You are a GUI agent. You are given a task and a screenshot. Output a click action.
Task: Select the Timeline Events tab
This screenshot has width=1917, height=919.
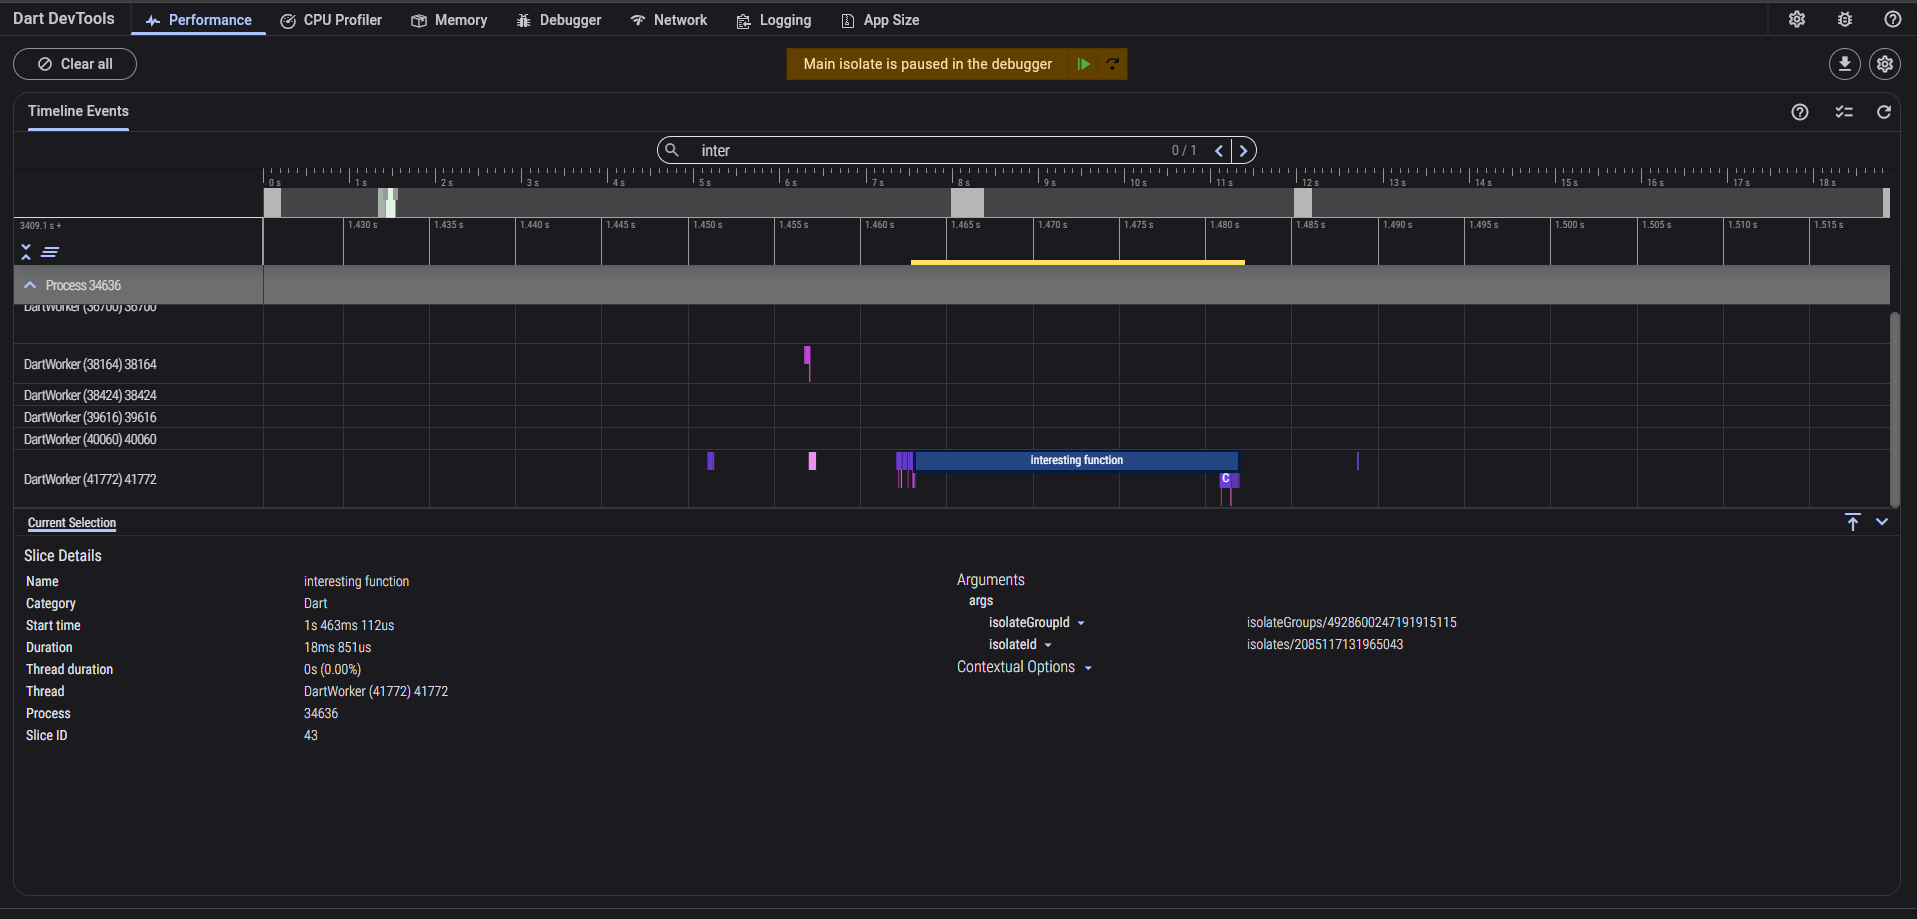(x=78, y=111)
